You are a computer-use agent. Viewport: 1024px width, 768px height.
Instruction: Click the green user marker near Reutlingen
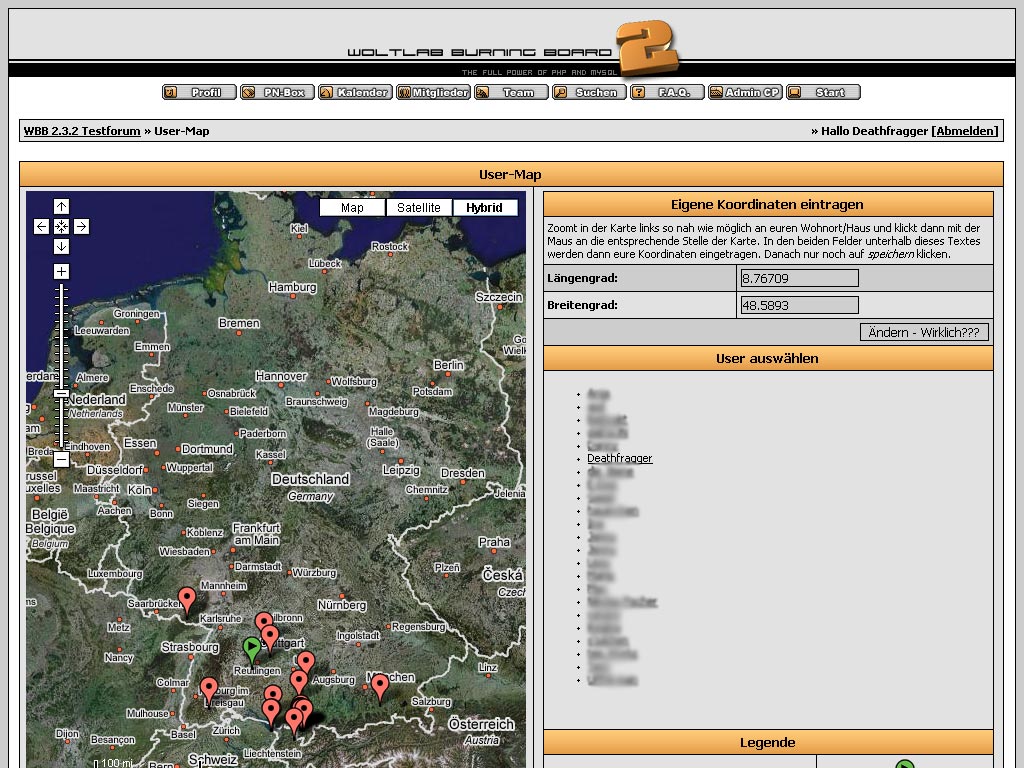(x=251, y=648)
